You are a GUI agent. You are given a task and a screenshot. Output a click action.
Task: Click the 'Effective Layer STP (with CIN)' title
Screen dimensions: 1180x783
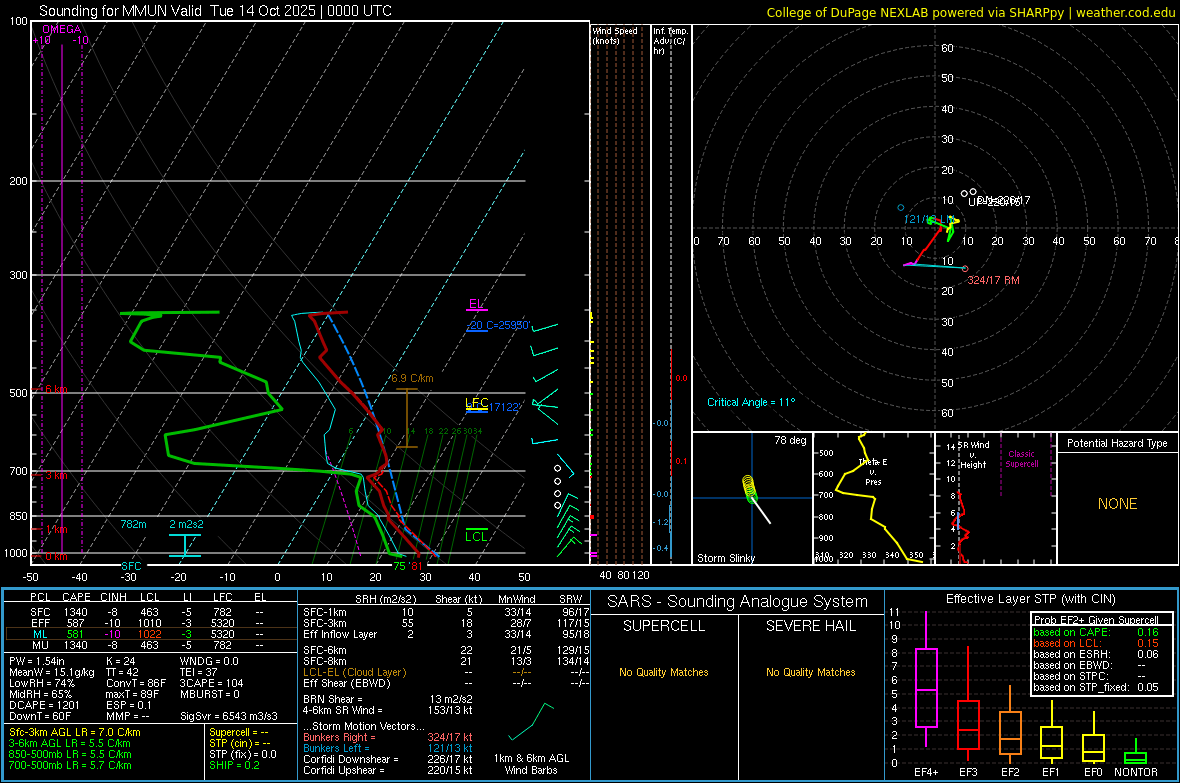click(1030, 599)
